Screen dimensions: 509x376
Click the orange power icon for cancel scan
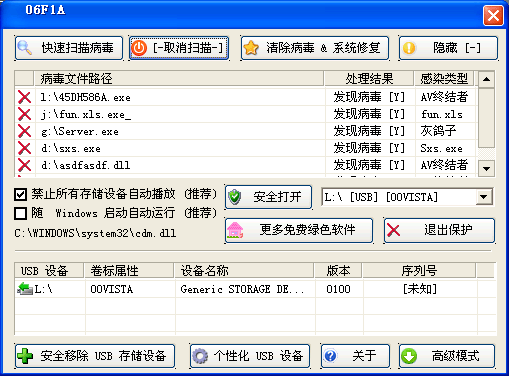(x=139, y=48)
